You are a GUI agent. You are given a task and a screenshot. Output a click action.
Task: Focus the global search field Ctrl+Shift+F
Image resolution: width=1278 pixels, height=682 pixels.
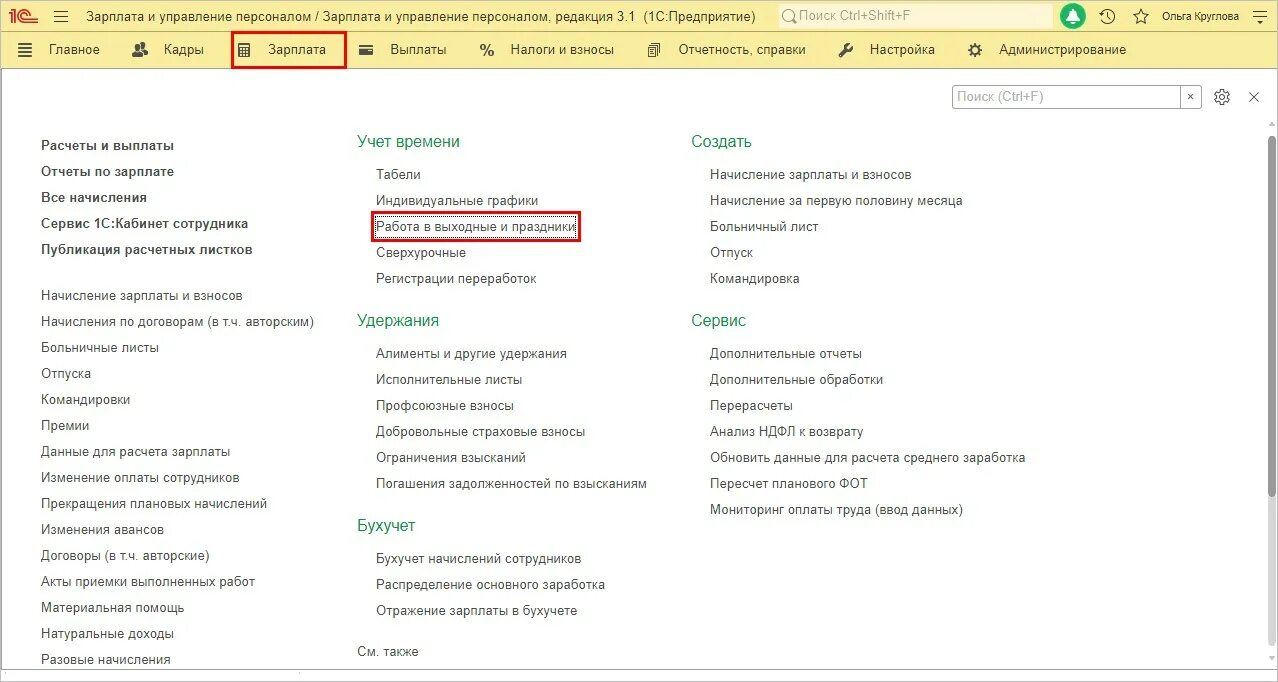tap(915, 16)
